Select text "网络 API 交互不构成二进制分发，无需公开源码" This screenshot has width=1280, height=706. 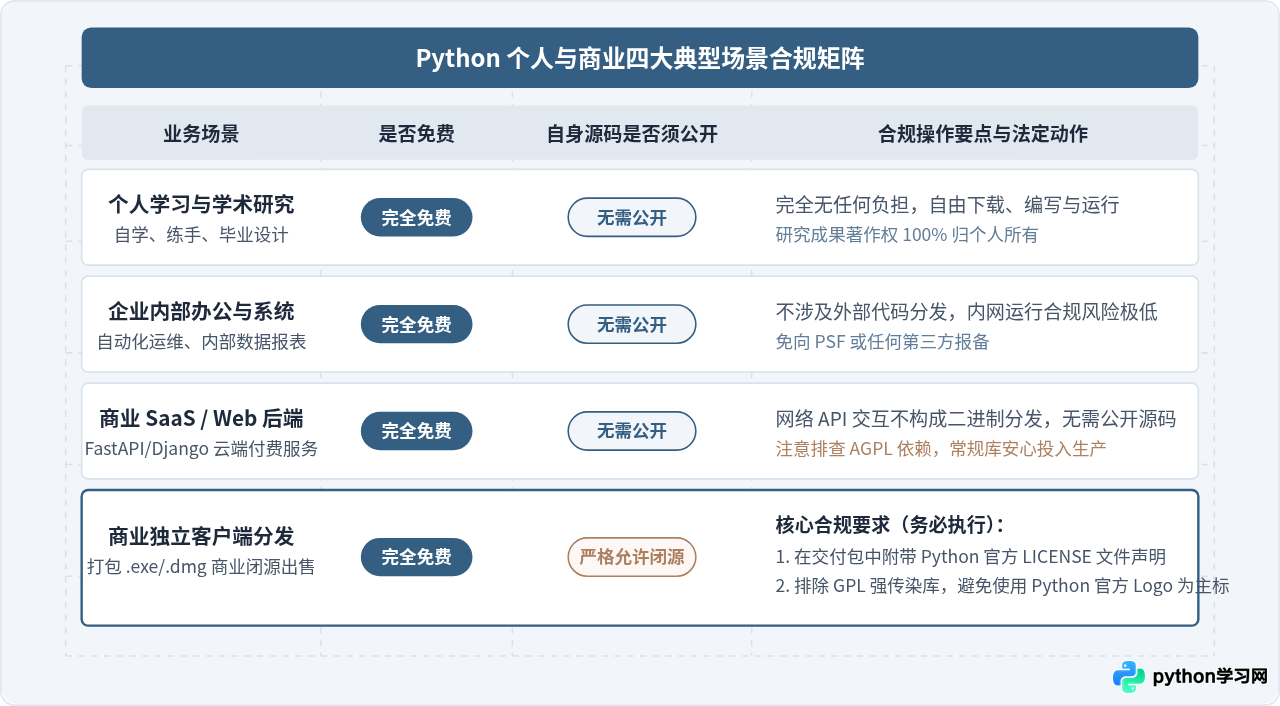point(976,419)
